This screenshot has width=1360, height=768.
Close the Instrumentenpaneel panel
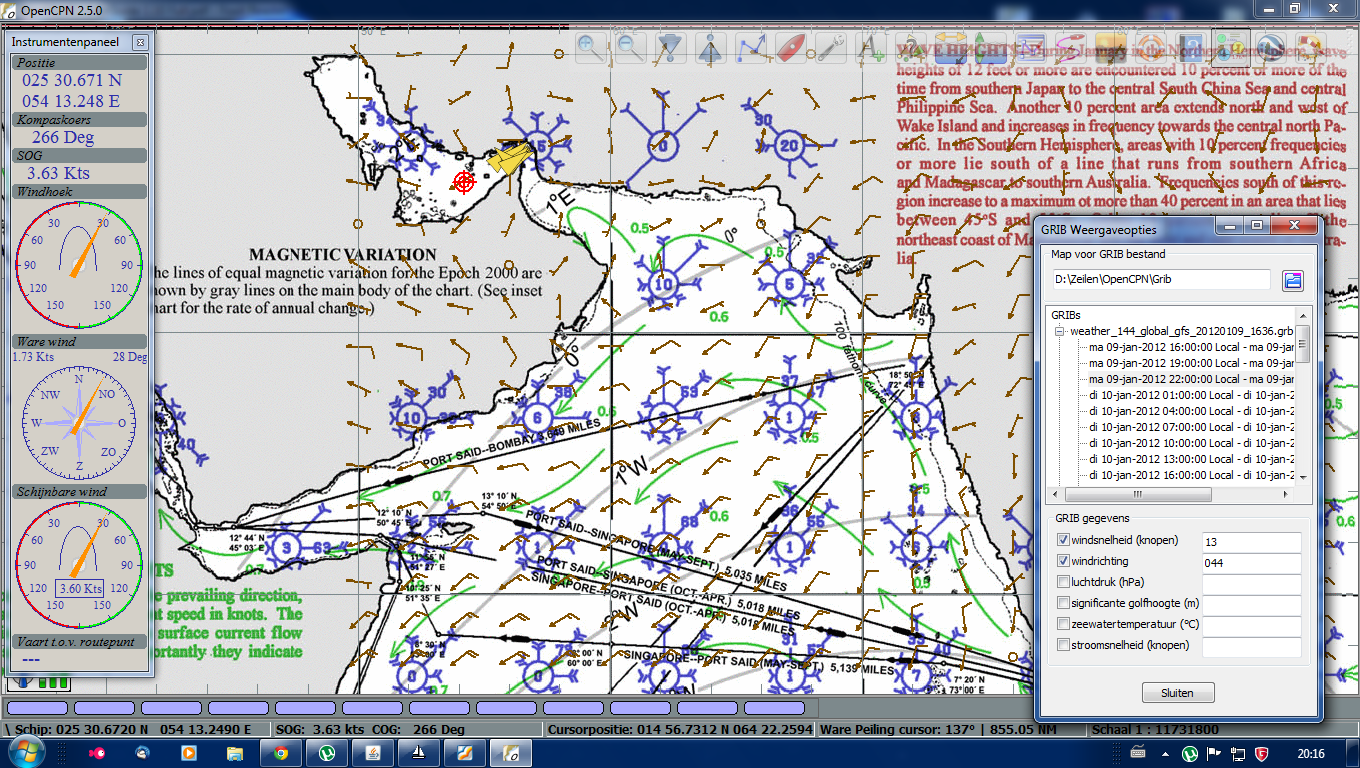139,43
